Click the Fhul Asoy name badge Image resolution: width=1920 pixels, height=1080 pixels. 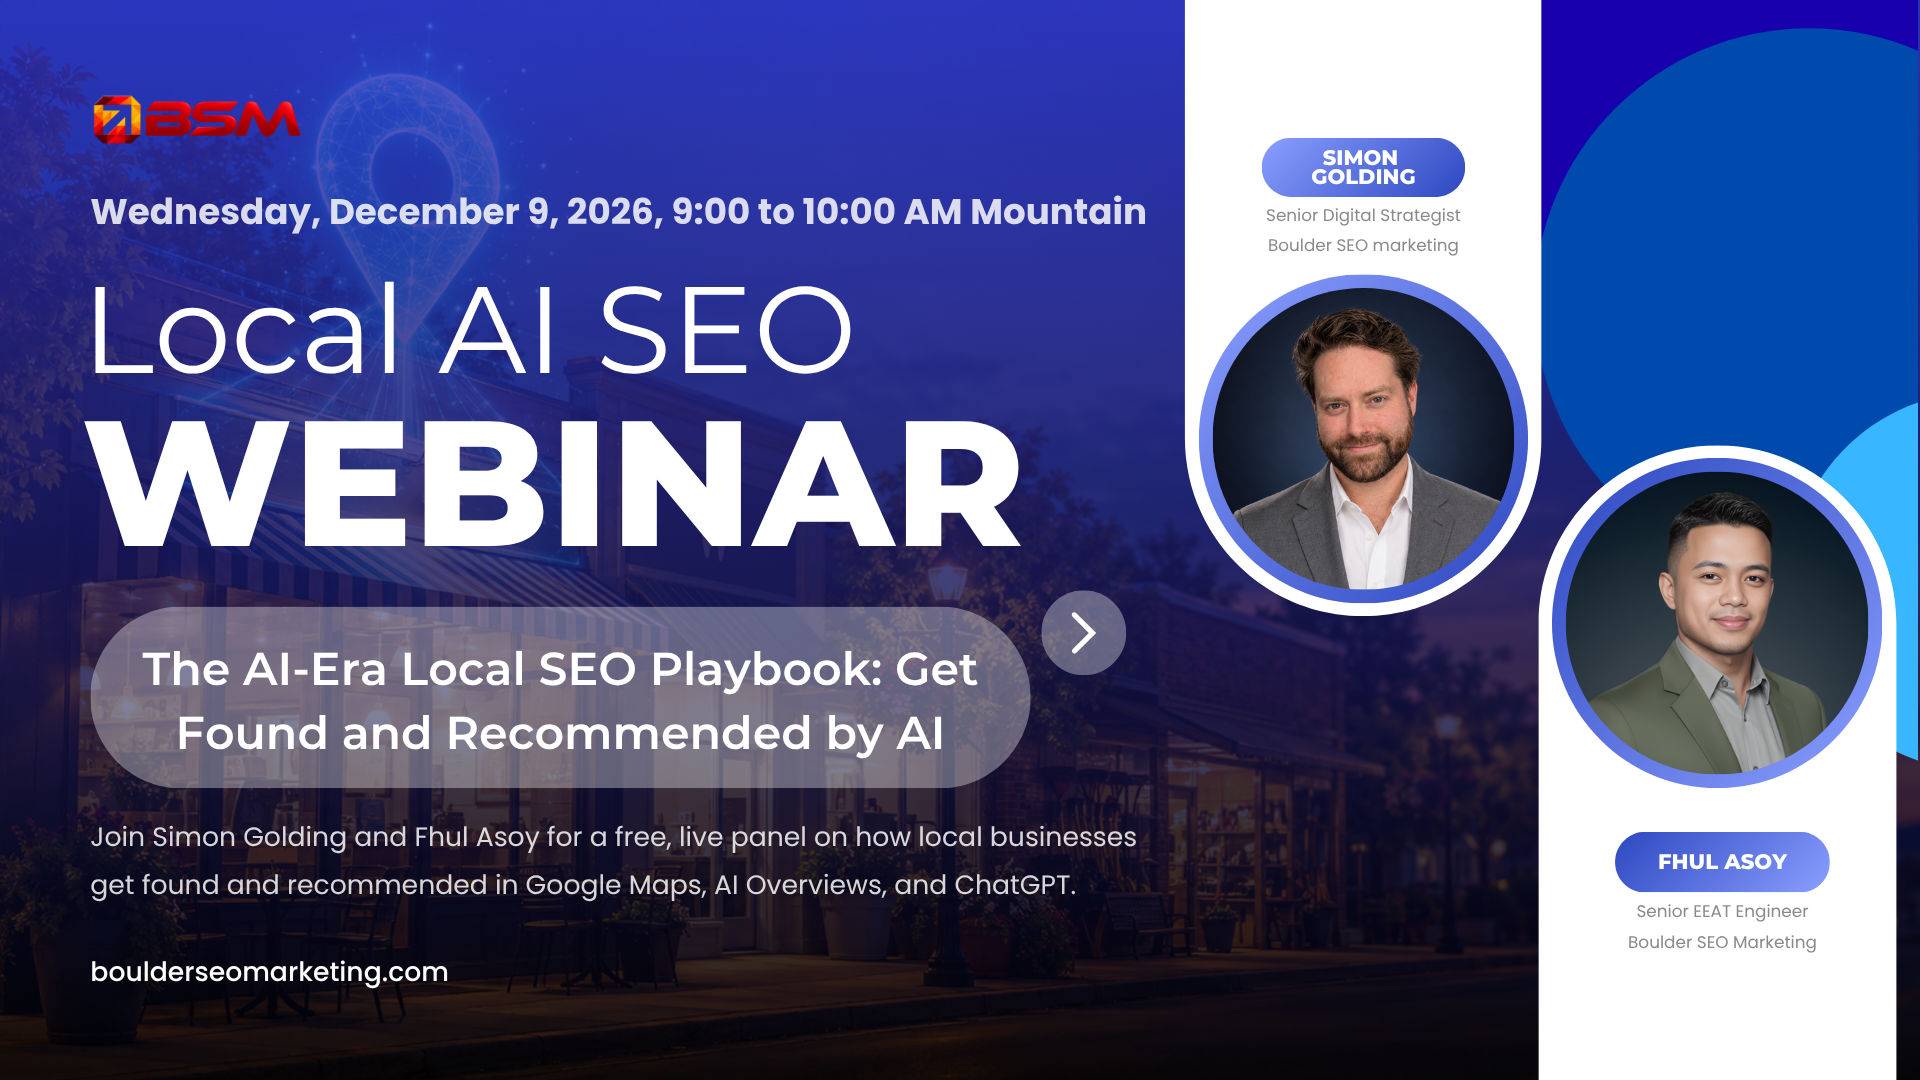[1722, 861]
